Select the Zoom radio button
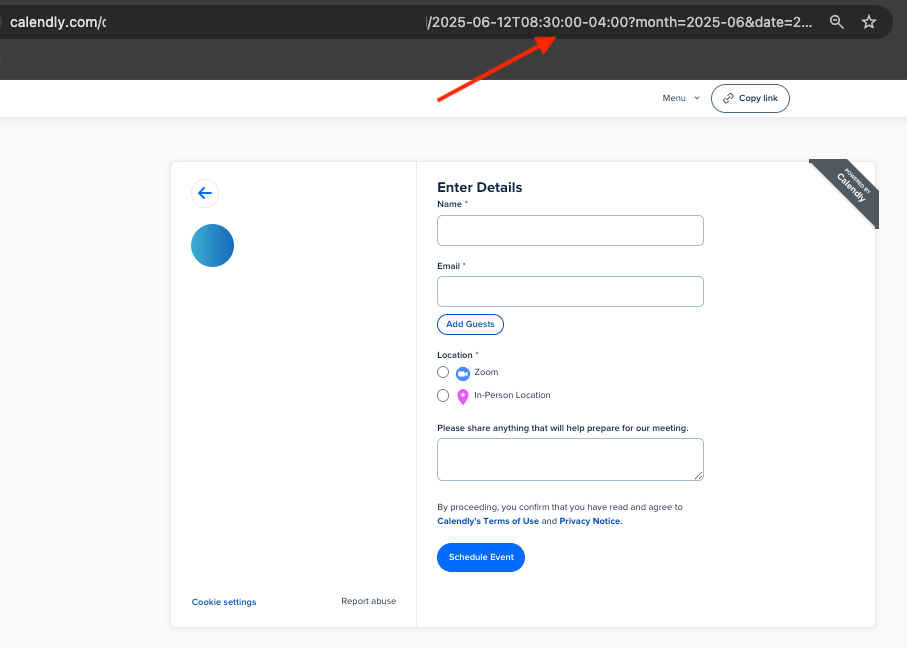The image size is (907, 648). click(443, 372)
